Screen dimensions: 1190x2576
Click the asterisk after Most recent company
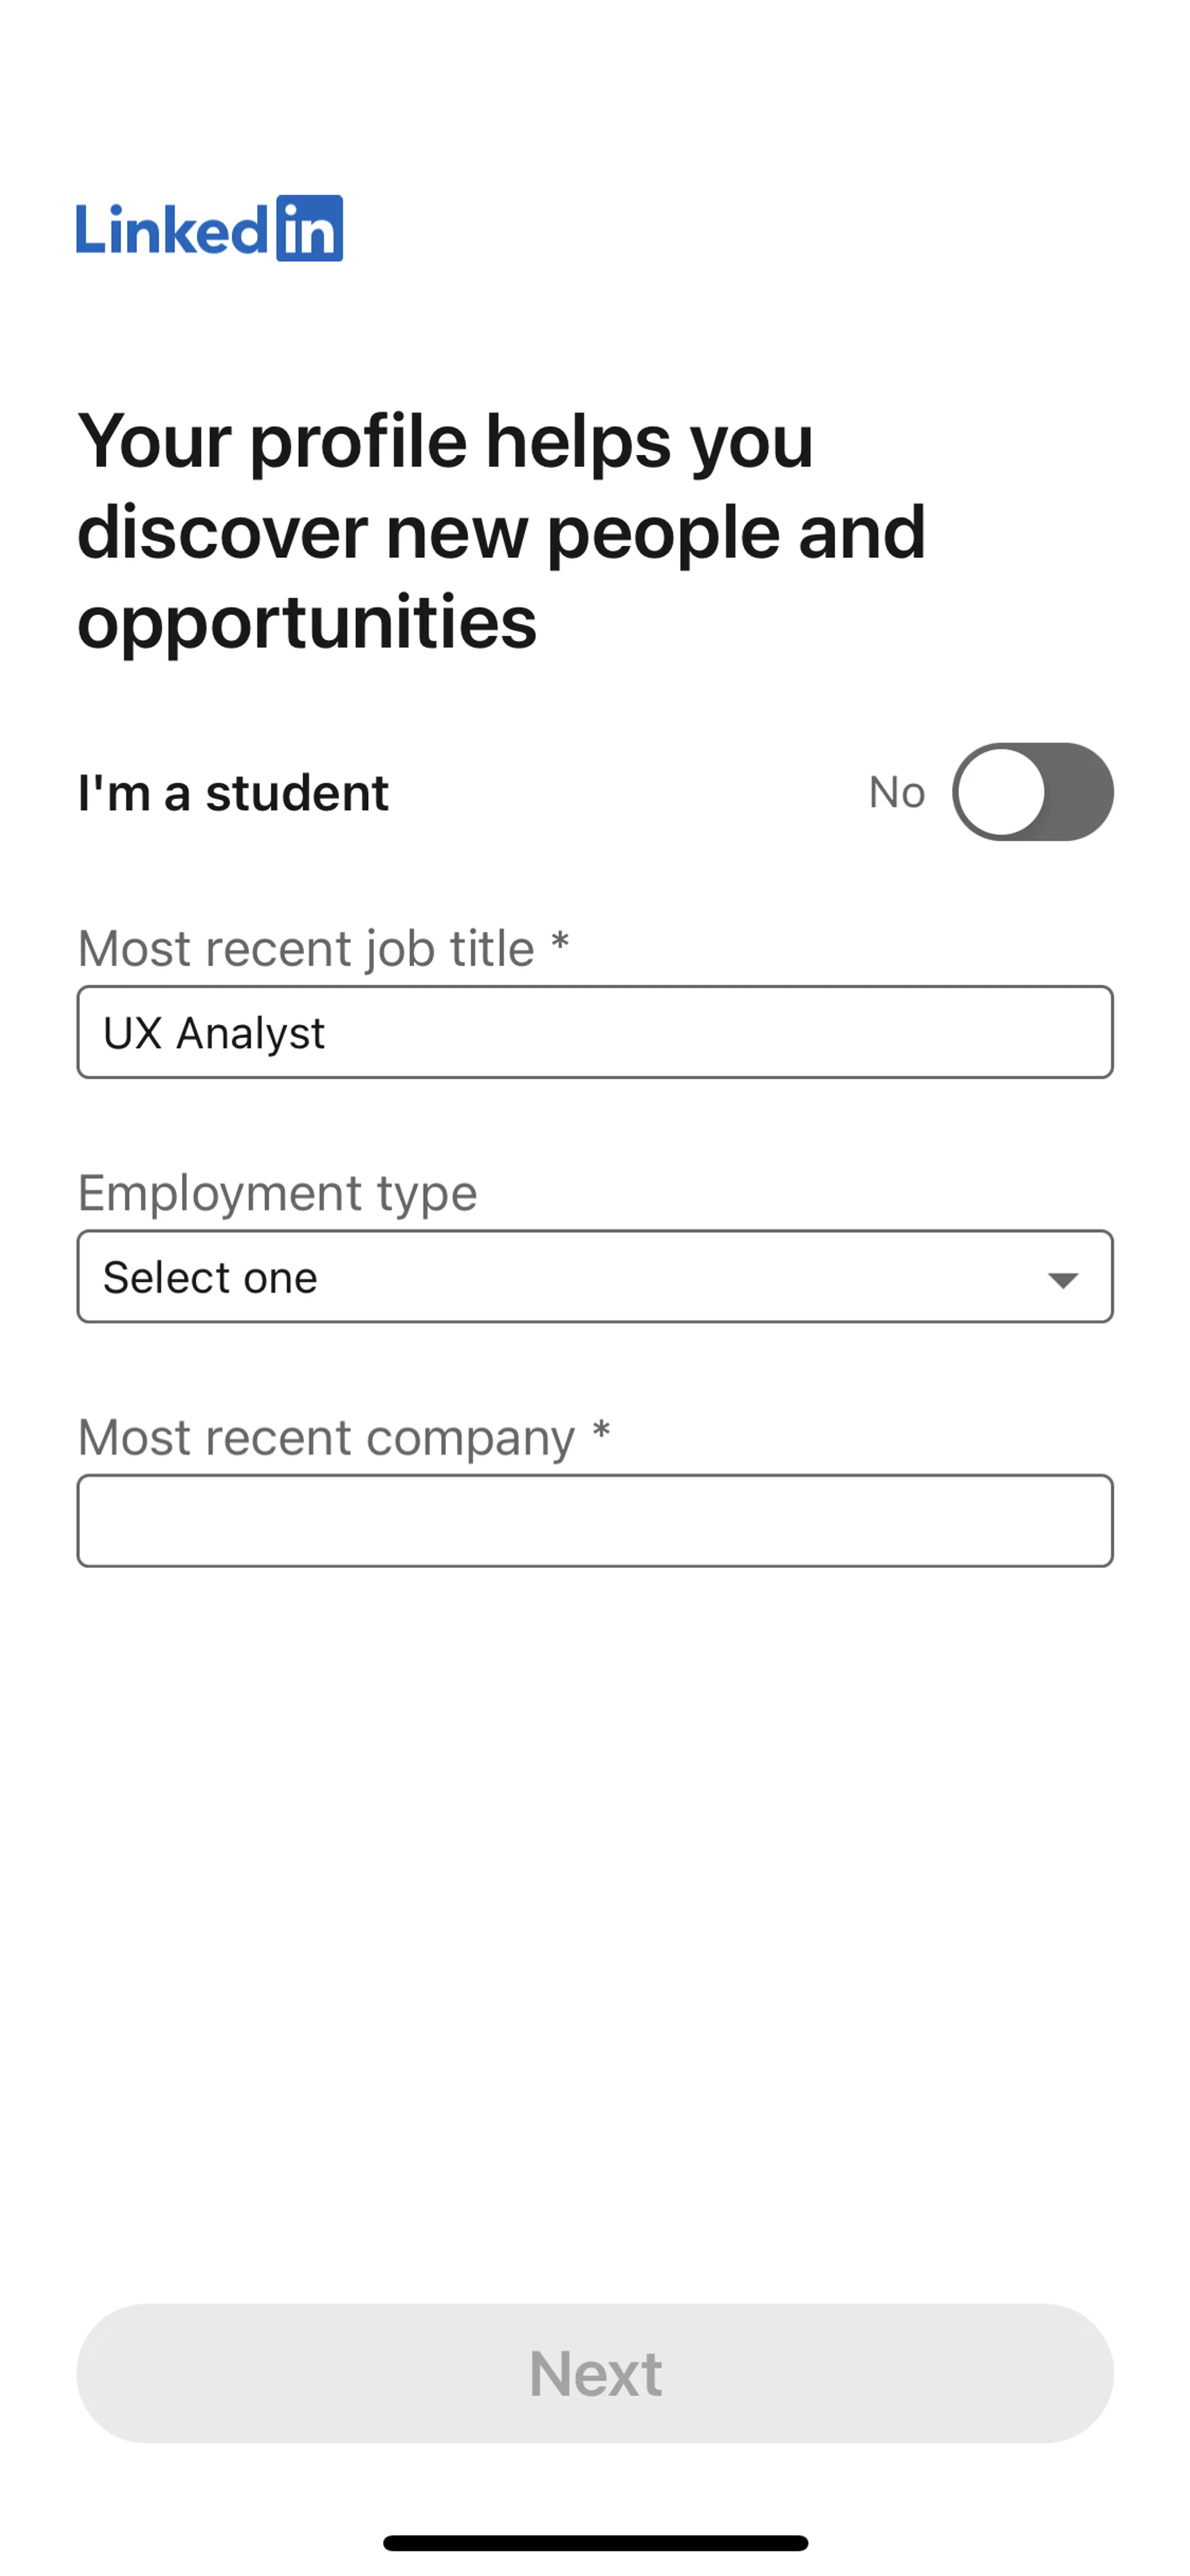click(x=601, y=1431)
